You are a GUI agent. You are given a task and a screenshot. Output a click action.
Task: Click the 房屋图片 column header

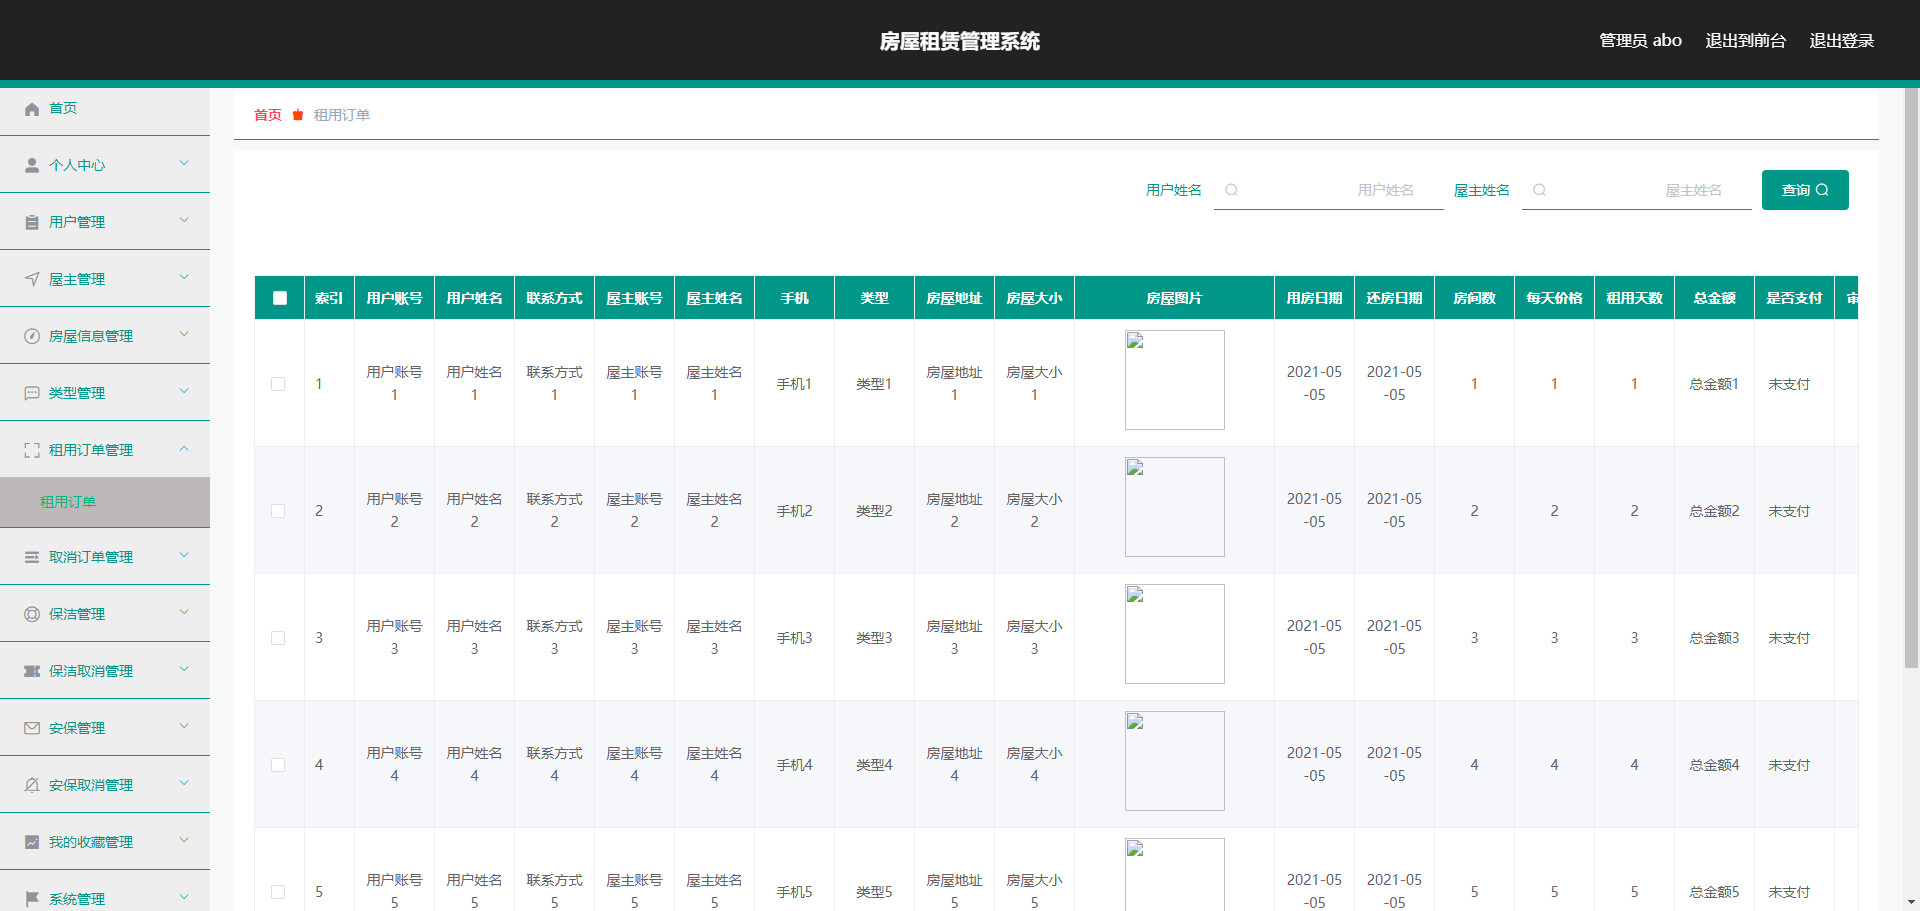(1174, 298)
